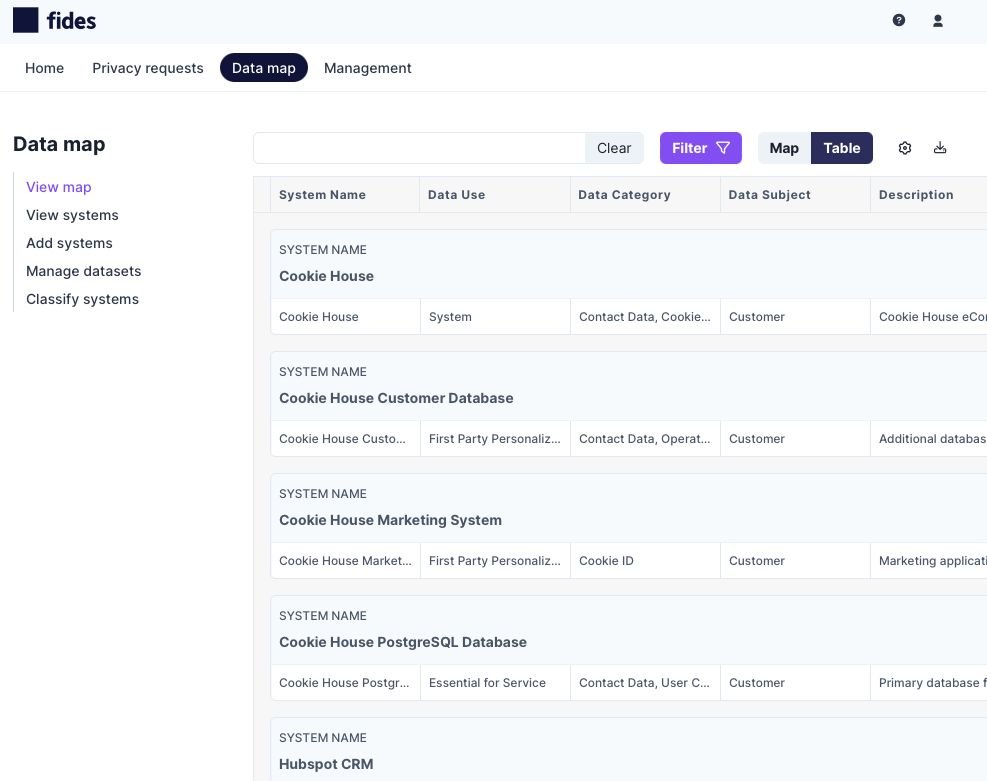Click the fides logo
The height and width of the screenshot is (781, 987).
coord(54,21)
